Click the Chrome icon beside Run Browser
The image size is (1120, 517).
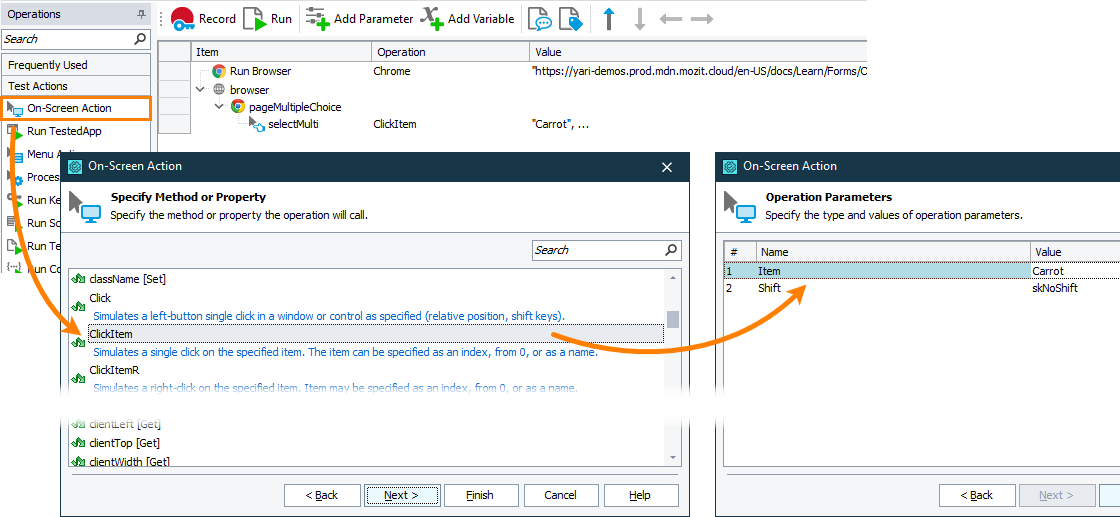click(219, 72)
